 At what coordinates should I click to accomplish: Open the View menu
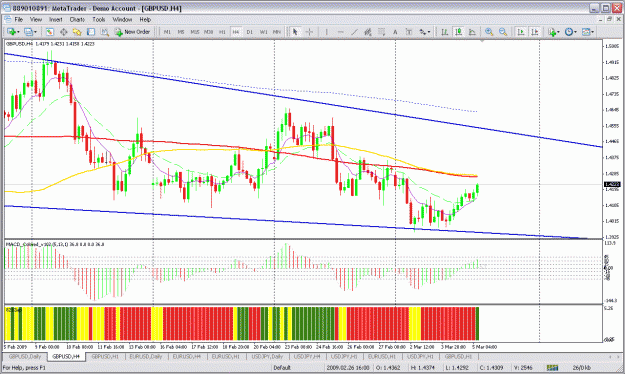click(x=36, y=19)
